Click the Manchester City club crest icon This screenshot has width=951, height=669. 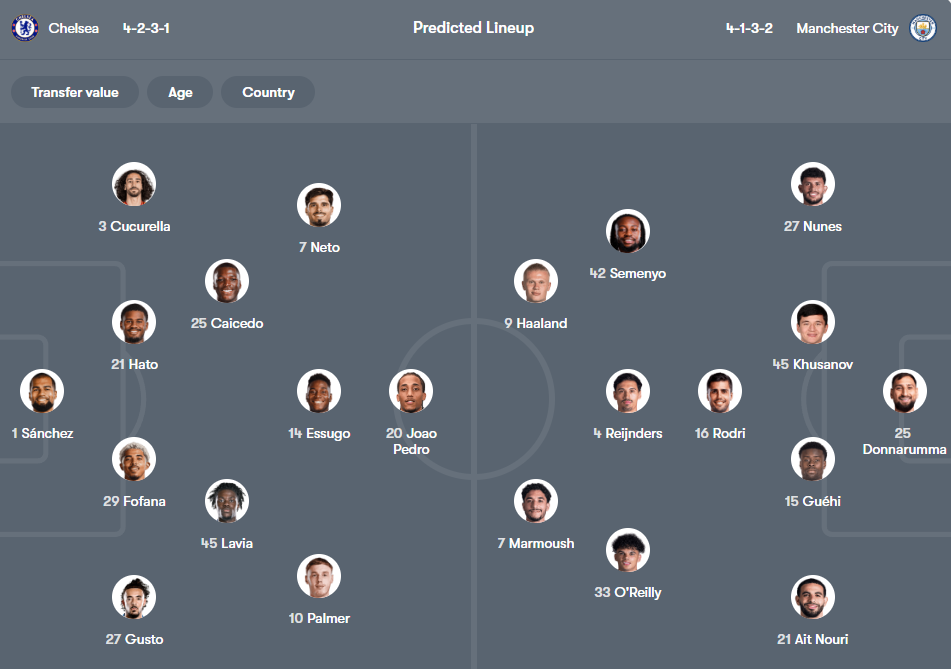(923, 28)
